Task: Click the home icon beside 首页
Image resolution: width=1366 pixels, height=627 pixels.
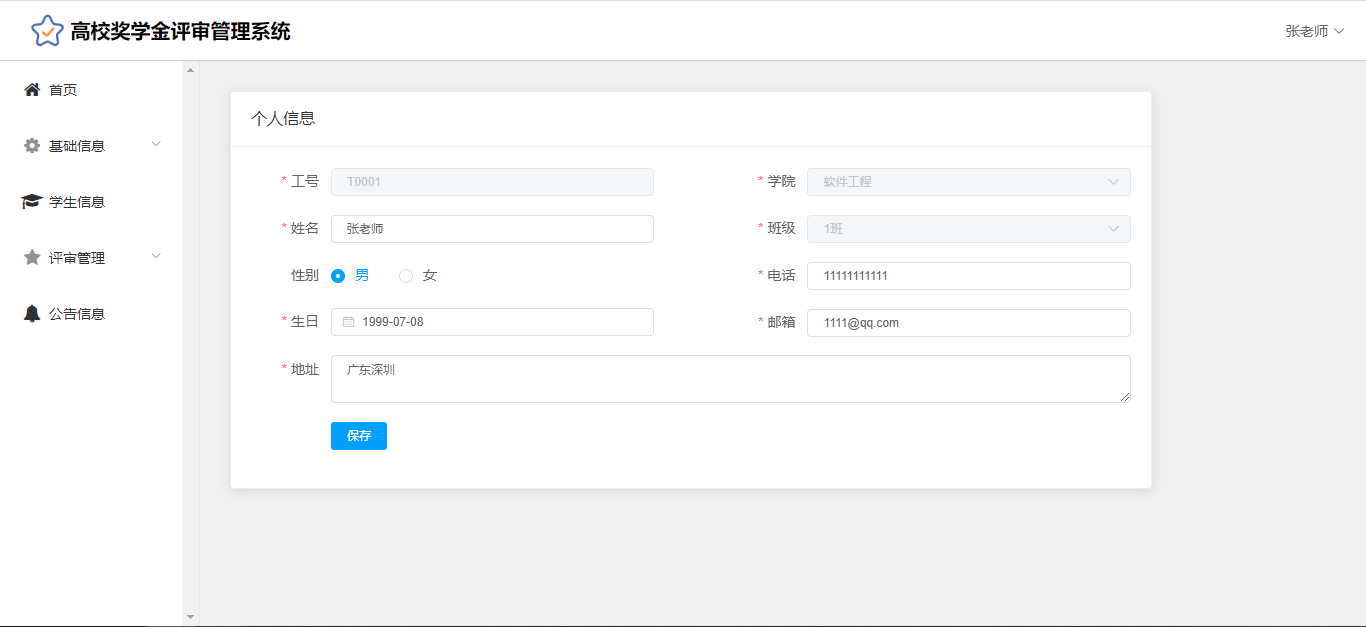Action: pos(32,90)
